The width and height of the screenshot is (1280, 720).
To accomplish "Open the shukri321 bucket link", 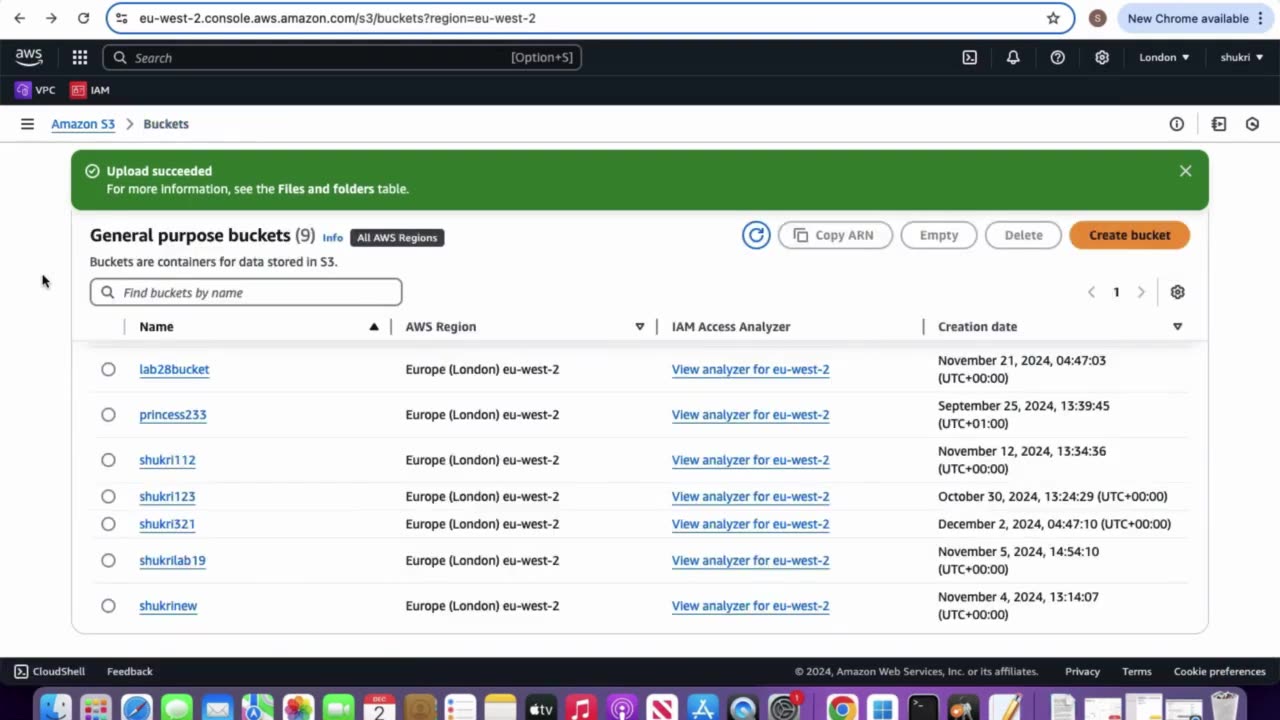I will [167, 524].
